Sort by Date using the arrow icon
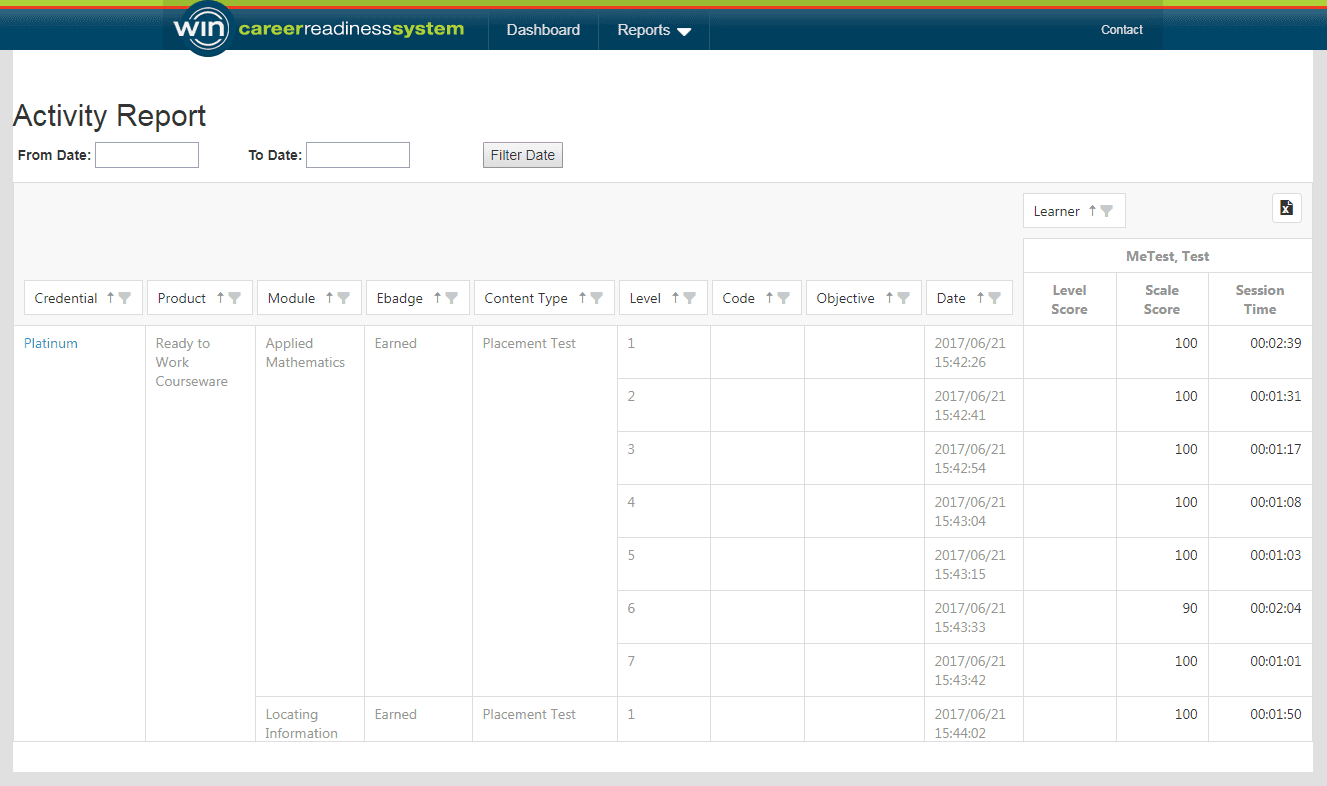 tap(980, 298)
